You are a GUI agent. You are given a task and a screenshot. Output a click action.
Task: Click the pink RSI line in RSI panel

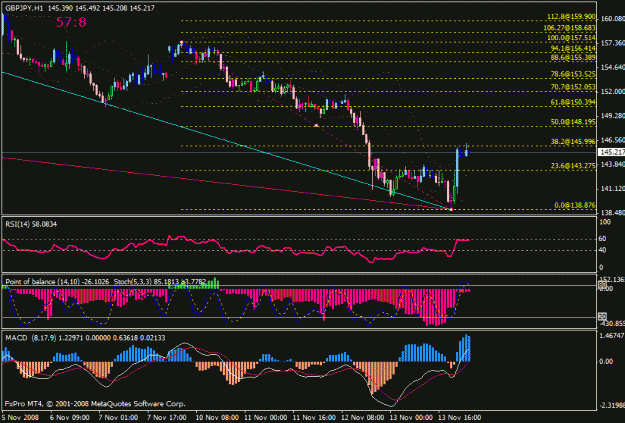coord(235,249)
